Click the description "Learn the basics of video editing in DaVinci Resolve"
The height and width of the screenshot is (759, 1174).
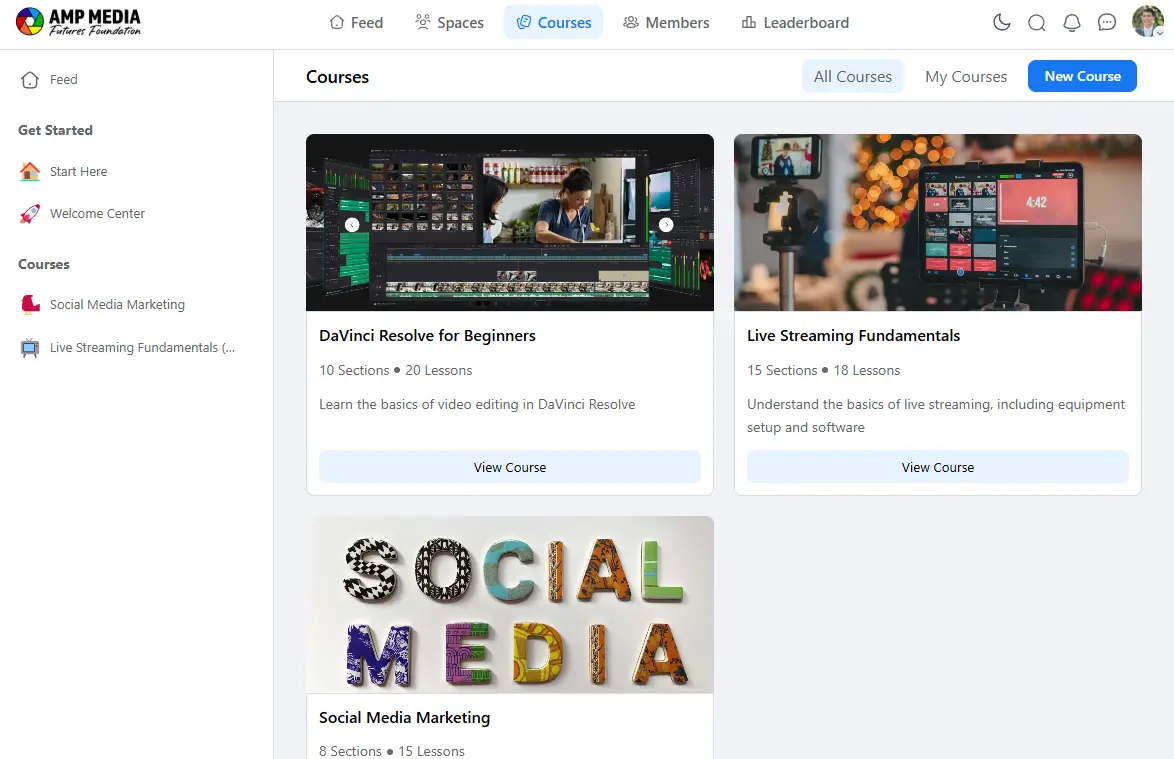(477, 404)
